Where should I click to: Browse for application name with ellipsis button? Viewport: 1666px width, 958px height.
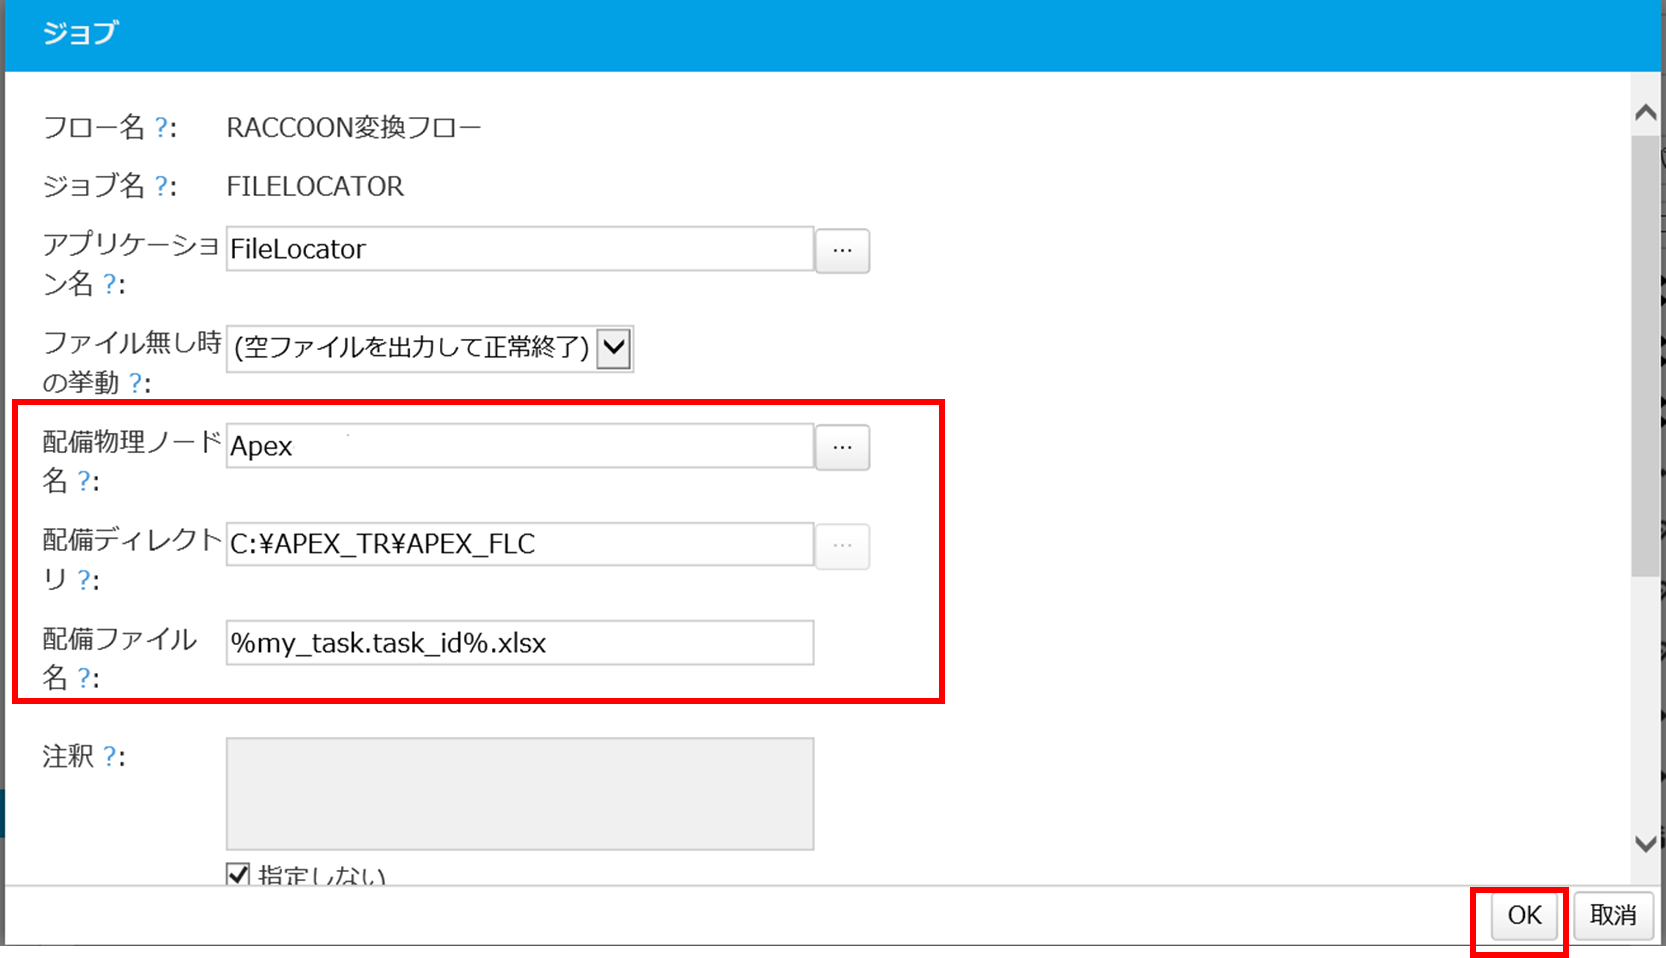(x=842, y=250)
